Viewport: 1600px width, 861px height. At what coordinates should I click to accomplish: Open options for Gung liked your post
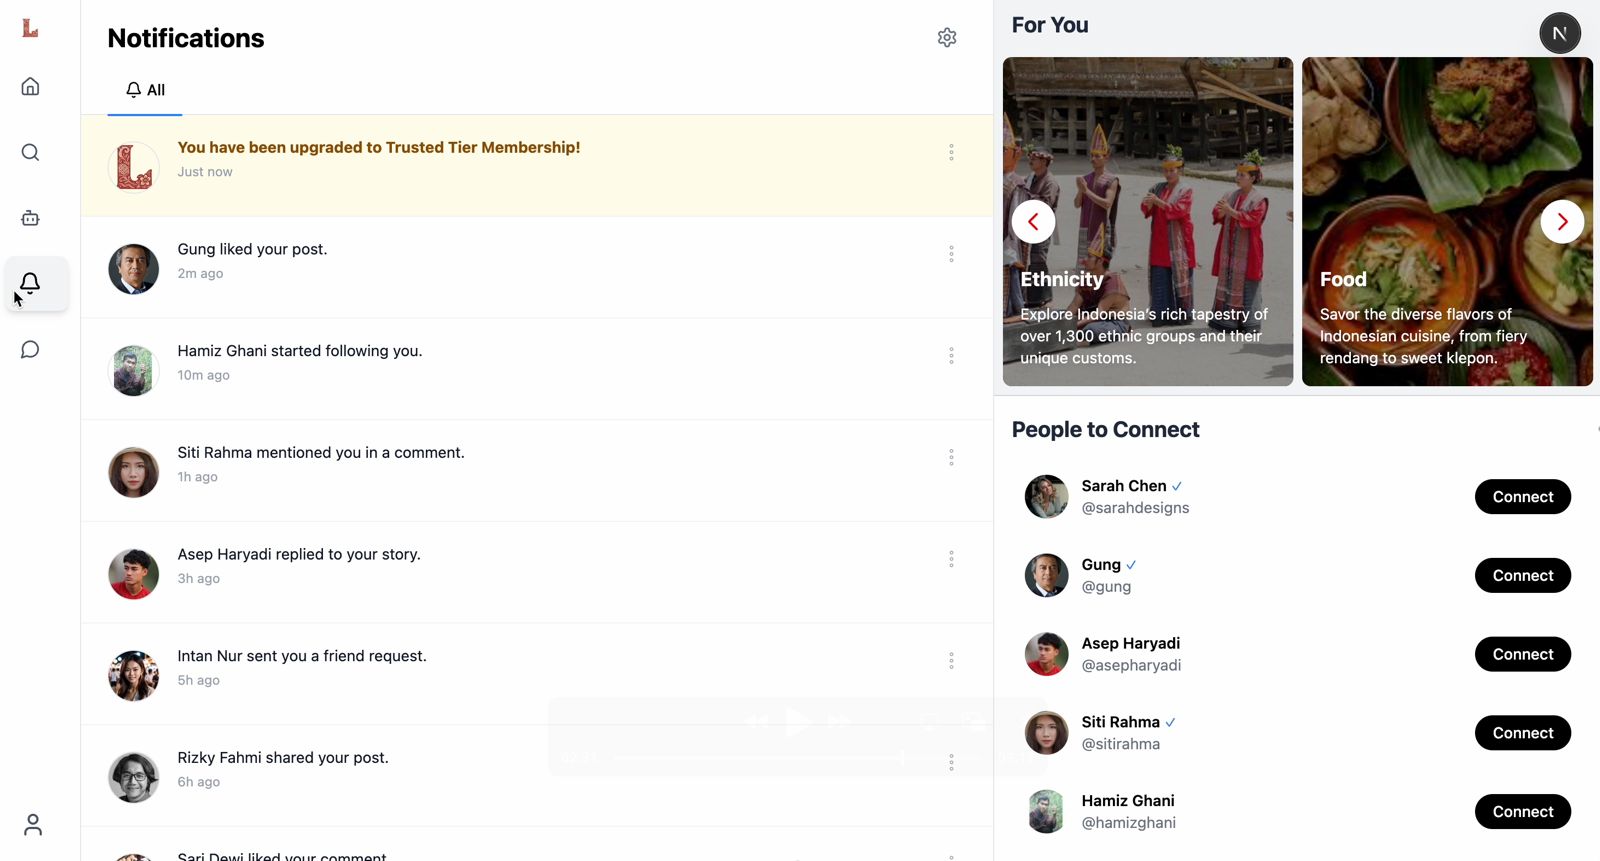point(951,254)
